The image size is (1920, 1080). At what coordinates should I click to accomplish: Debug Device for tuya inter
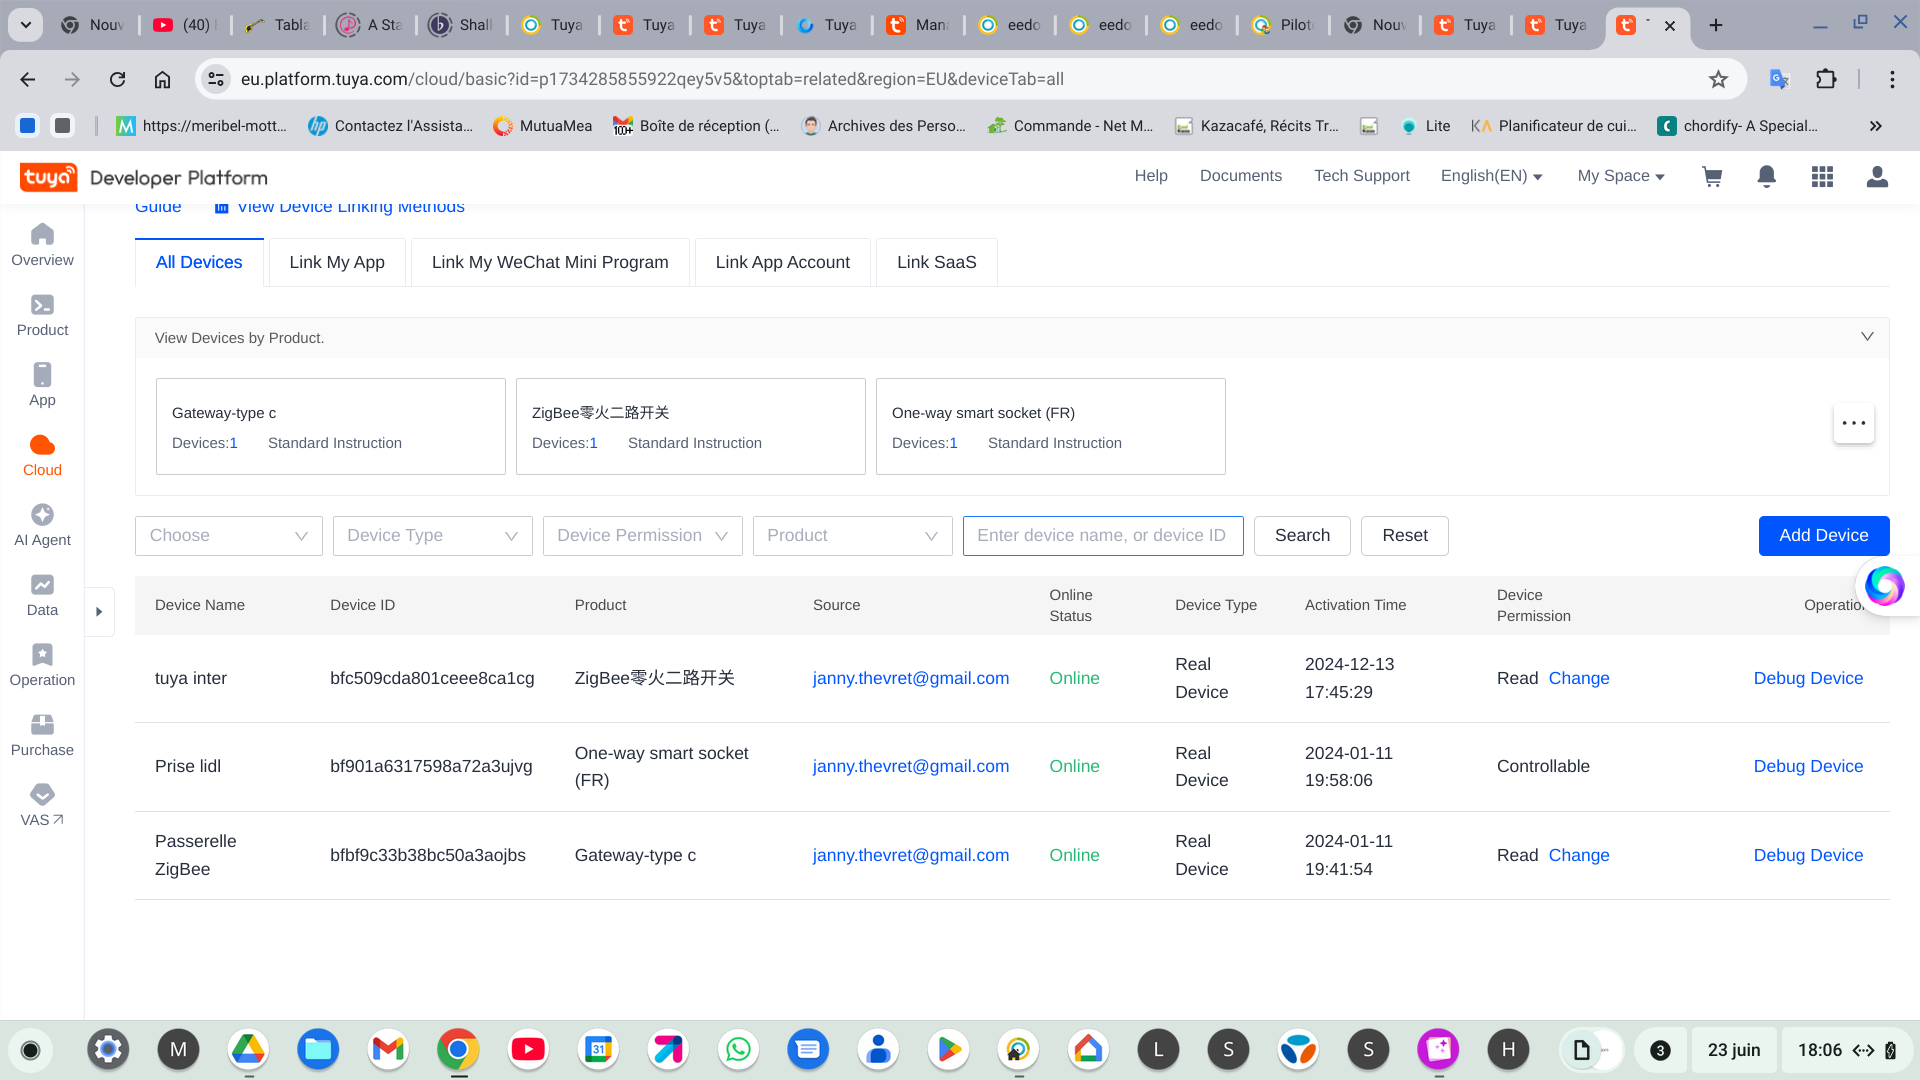point(1808,678)
